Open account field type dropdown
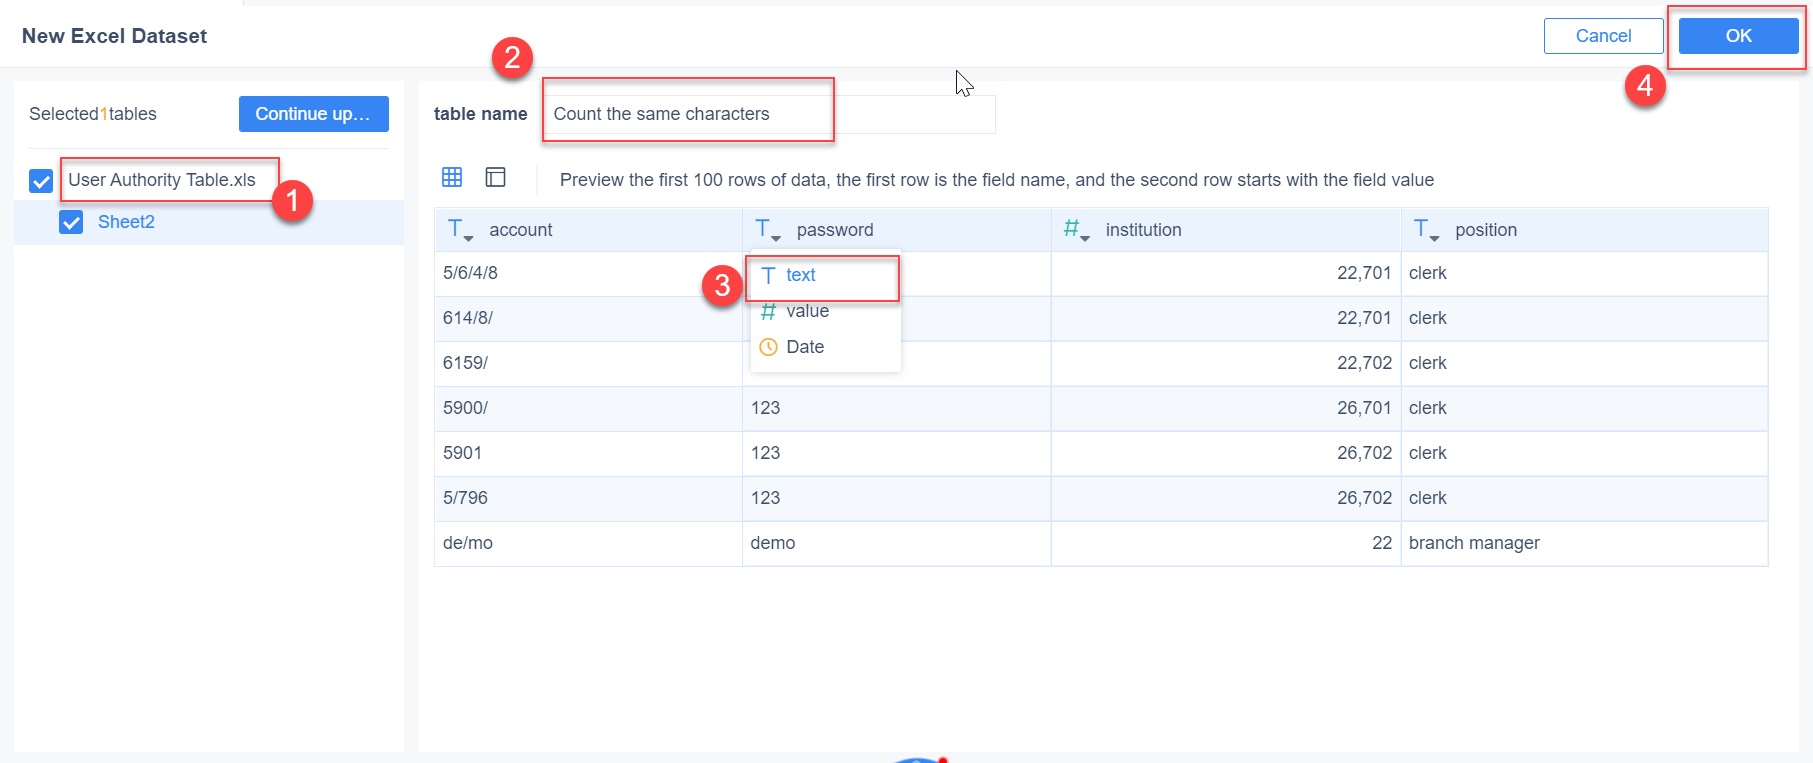Screen dimensions: 1813x763 point(460,230)
